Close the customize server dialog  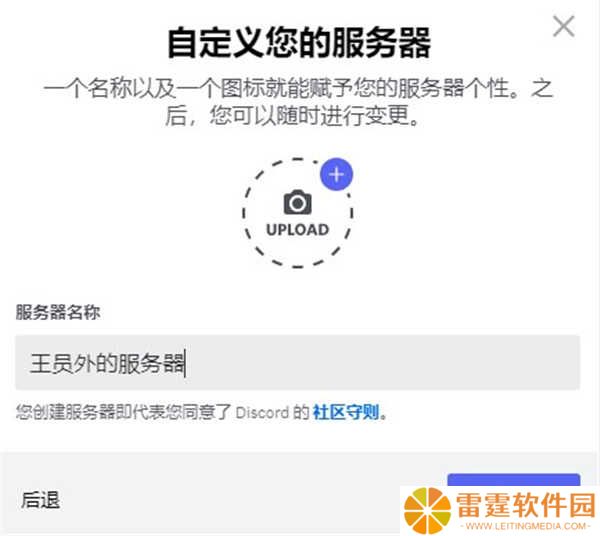pos(564,26)
